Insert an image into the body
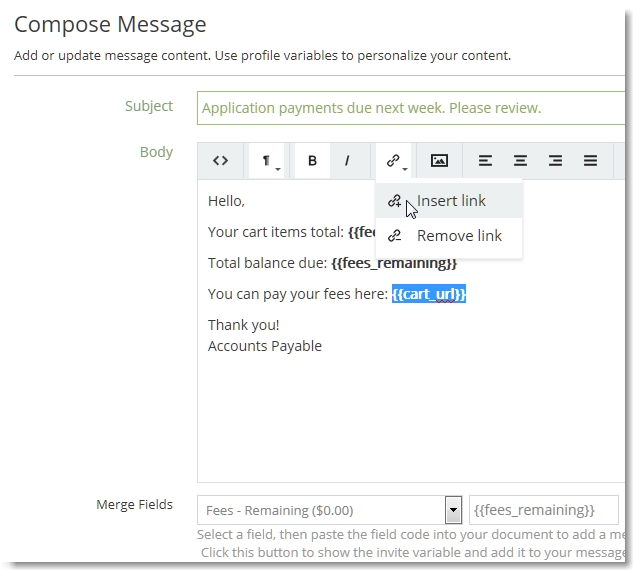Image resolution: width=633 pixels, height=570 pixels. (439, 161)
